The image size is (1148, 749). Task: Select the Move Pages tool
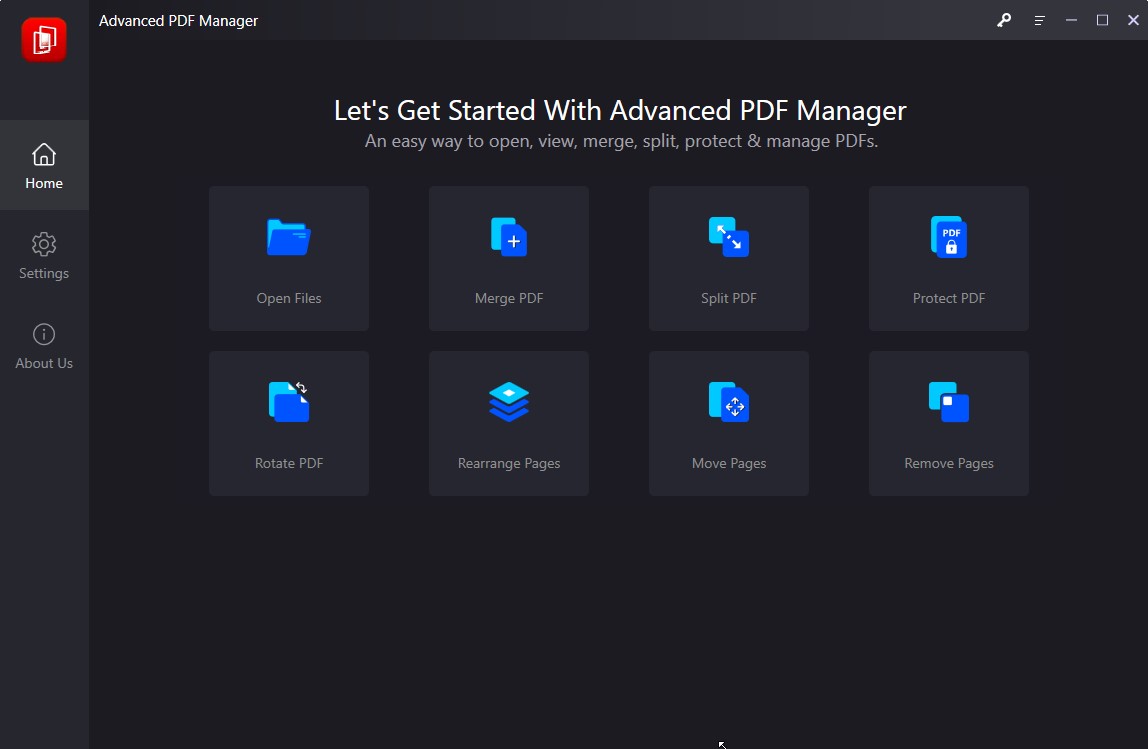[x=728, y=423]
